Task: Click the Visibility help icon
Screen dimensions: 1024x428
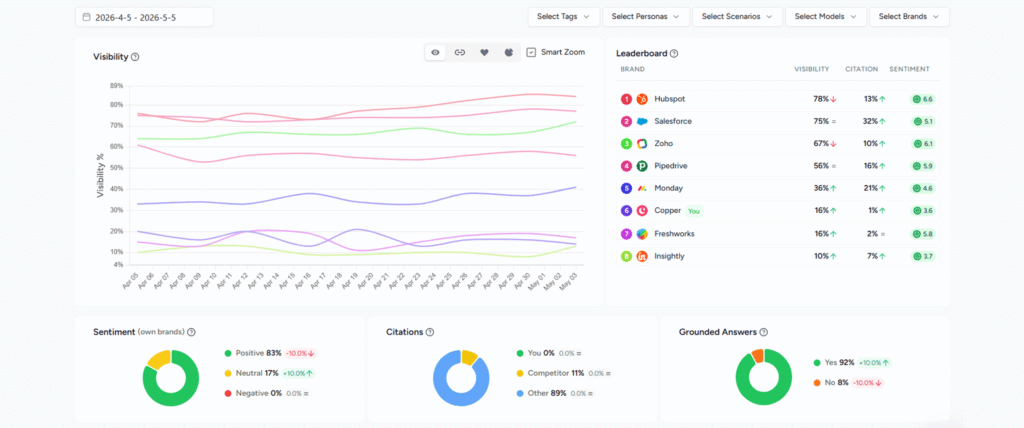Action: pyautogui.click(x=135, y=57)
